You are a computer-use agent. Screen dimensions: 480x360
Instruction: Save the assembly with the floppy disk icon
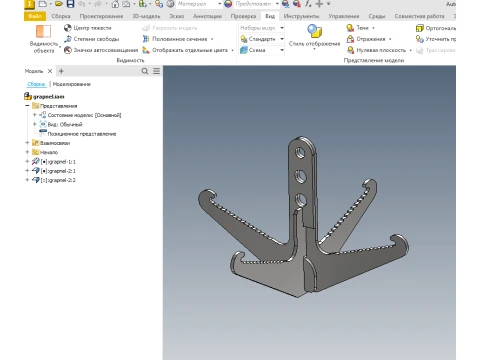[70, 4]
